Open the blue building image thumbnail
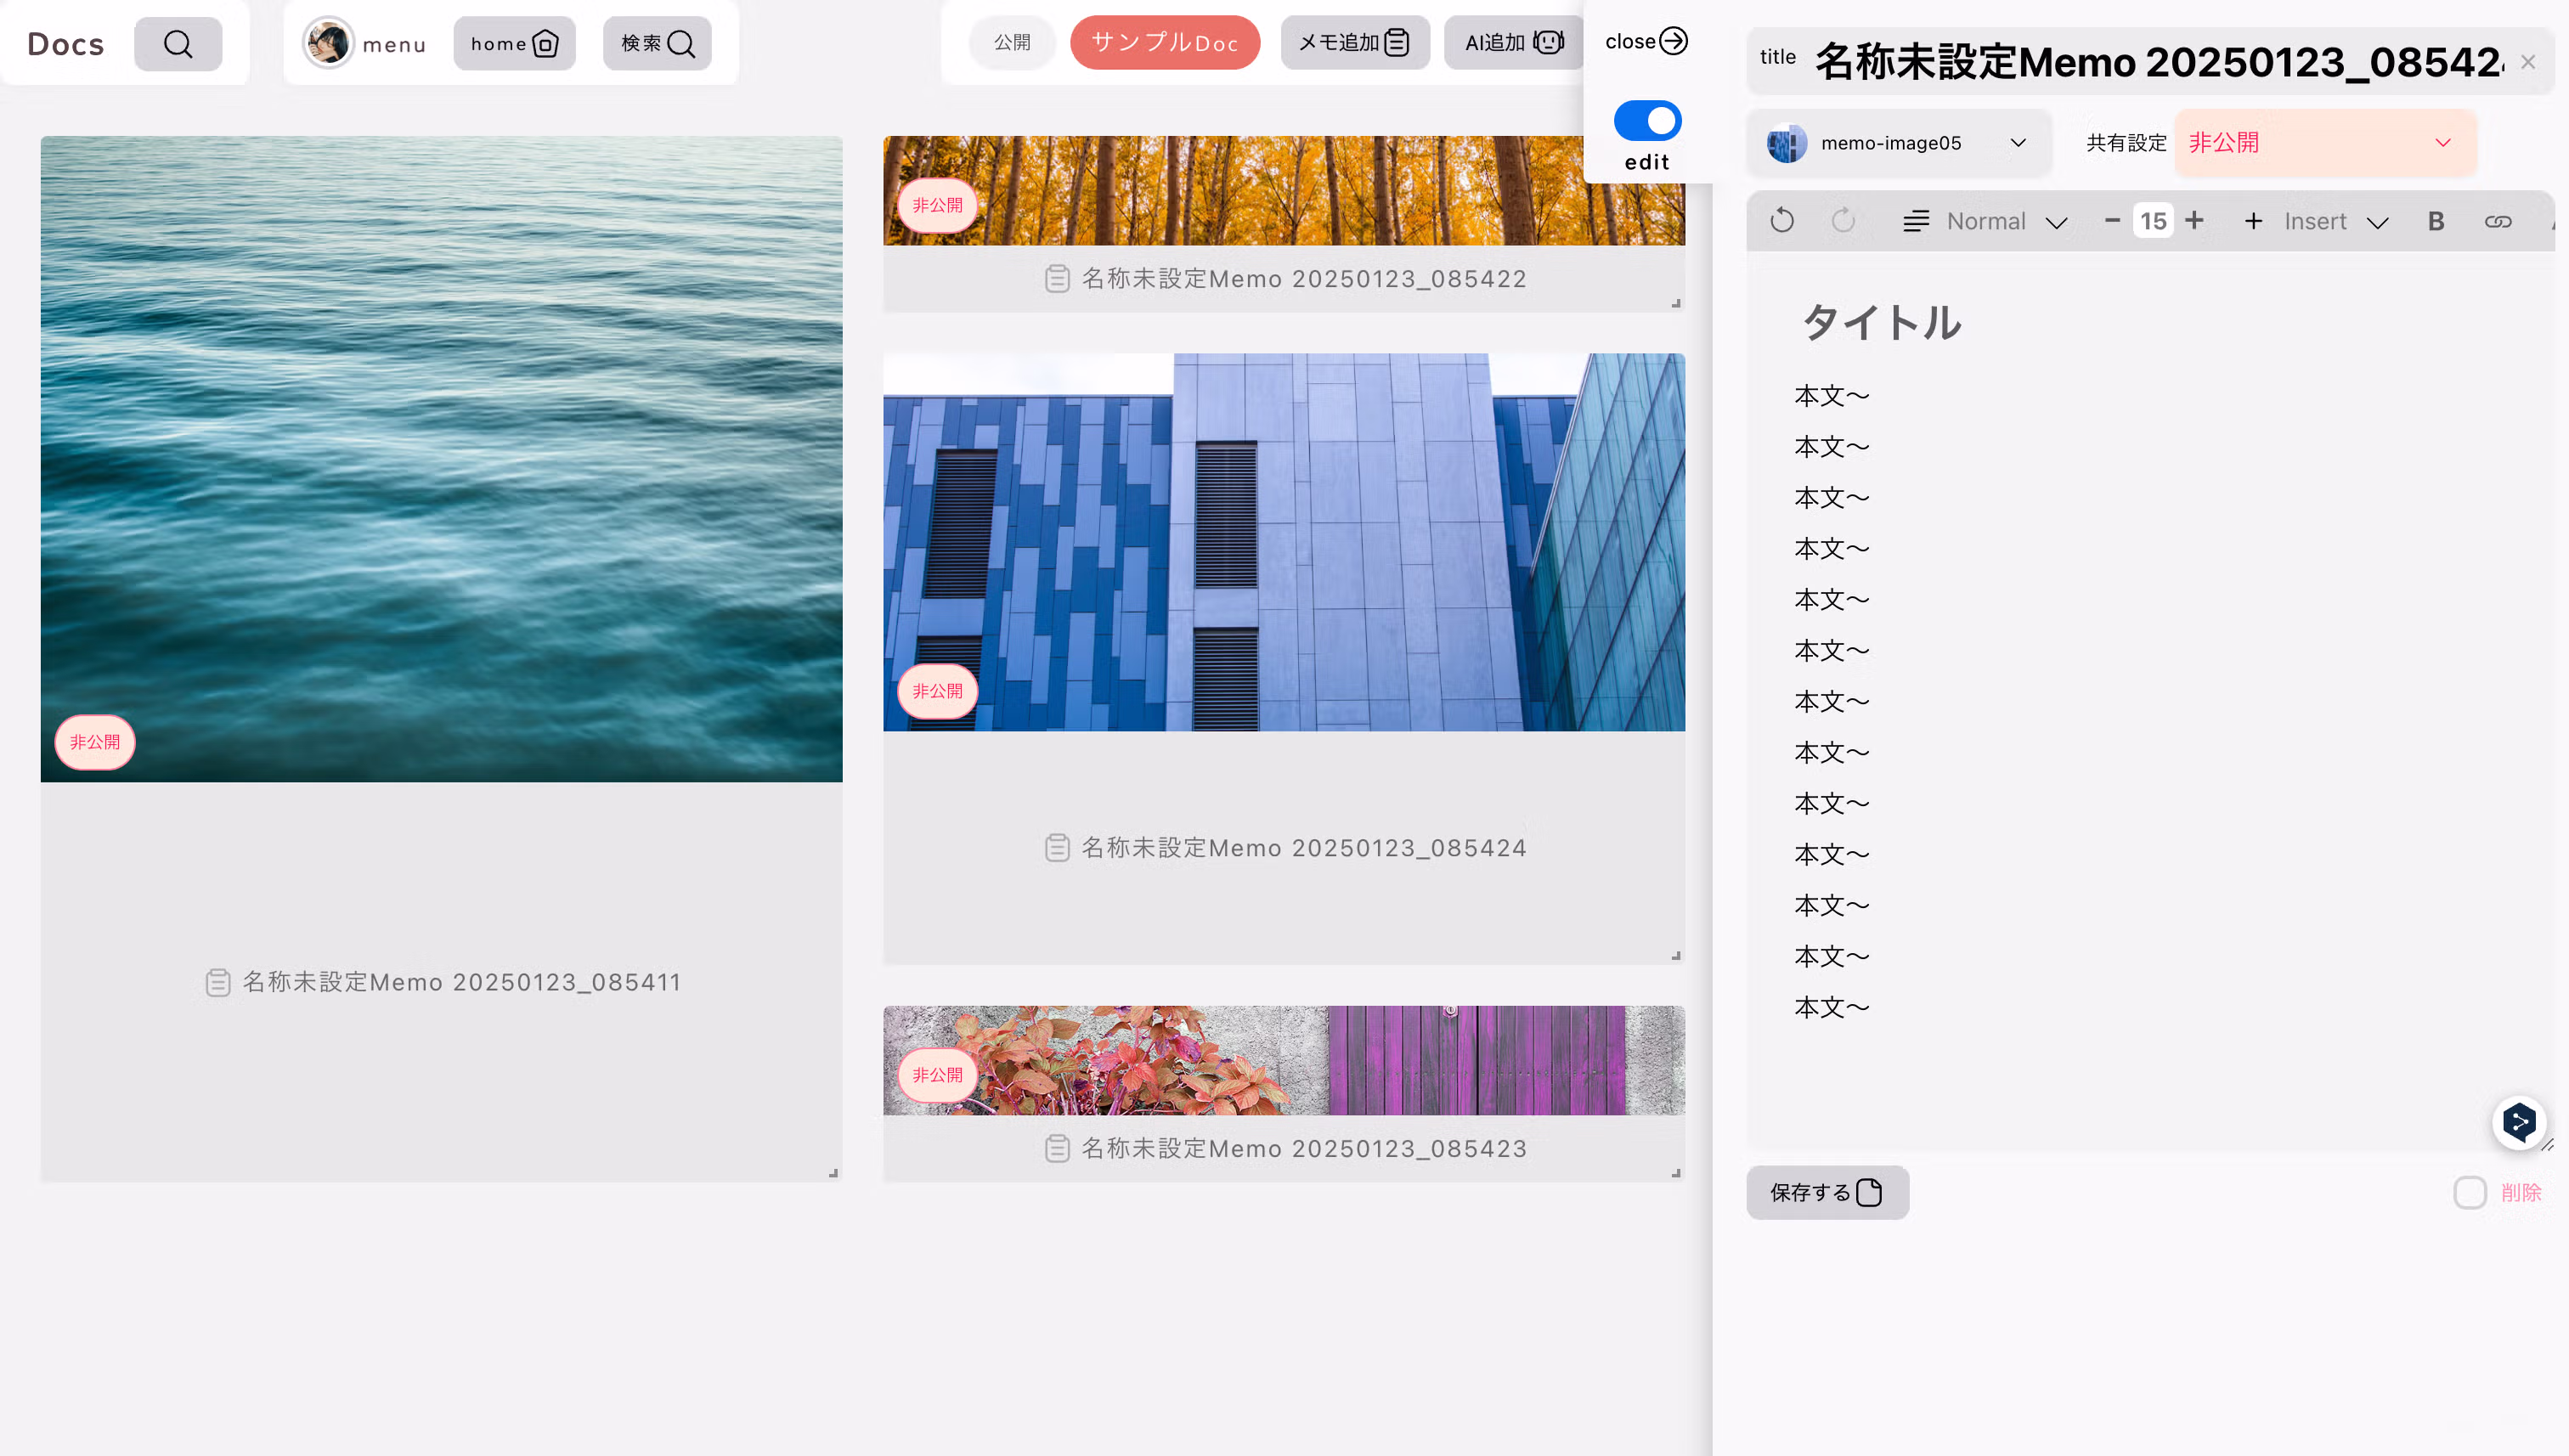 (1284, 542)
